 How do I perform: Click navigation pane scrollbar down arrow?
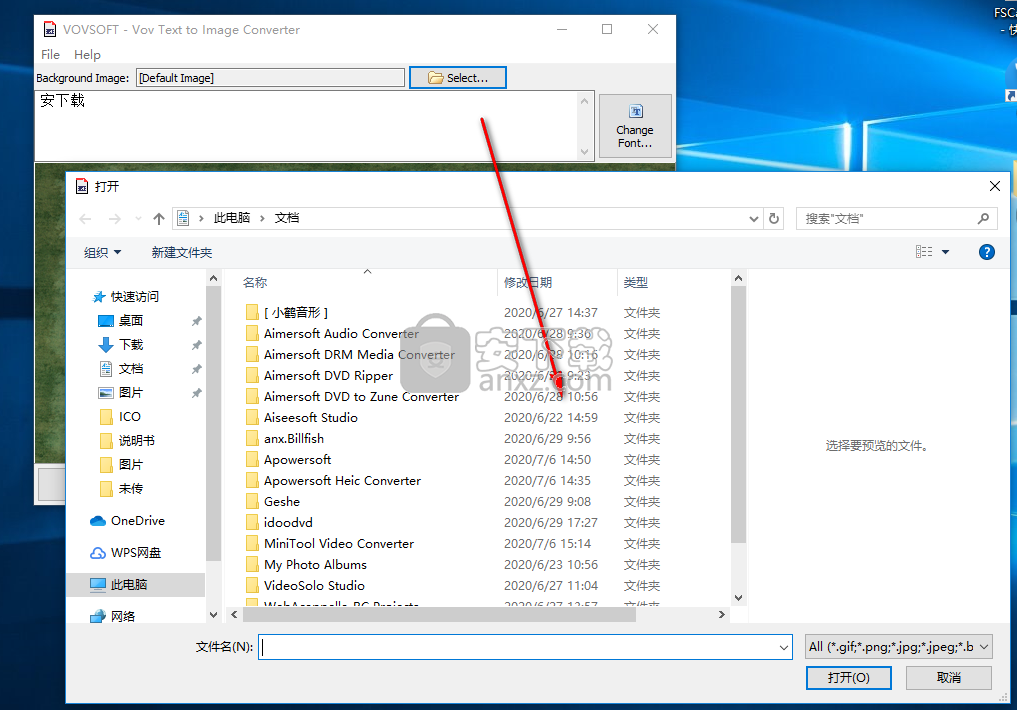click(213, 614)
